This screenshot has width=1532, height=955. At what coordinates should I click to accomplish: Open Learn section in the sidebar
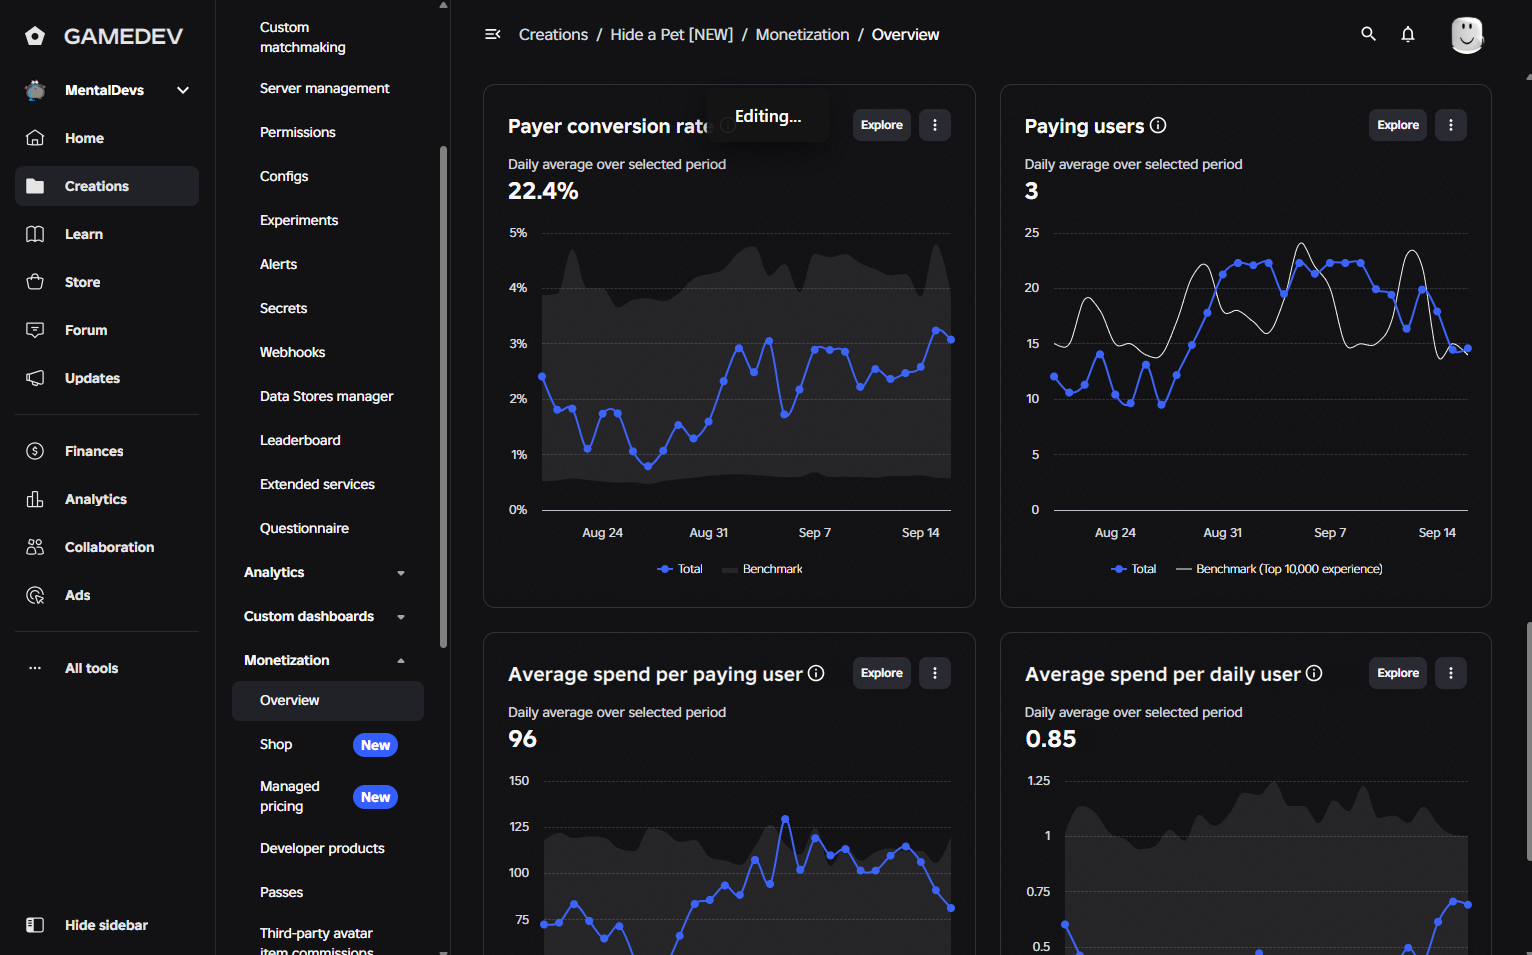tap(107, 234)
